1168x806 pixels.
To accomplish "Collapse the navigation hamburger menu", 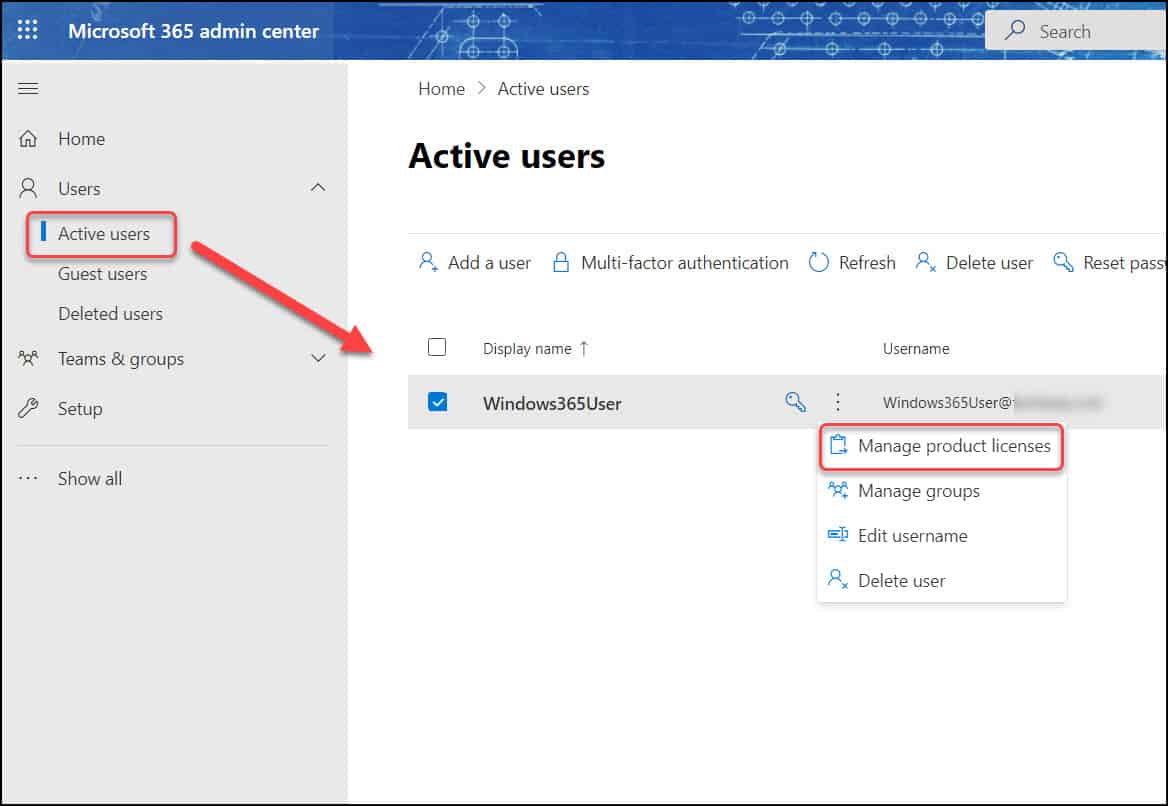I will [28, 89].
